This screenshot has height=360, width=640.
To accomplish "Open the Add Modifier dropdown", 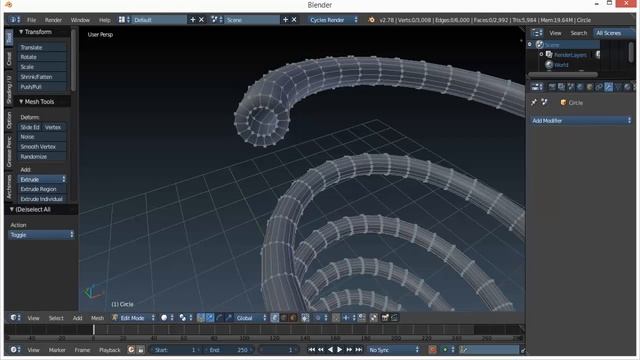I will pyautogui.click(x=581, y=120).
